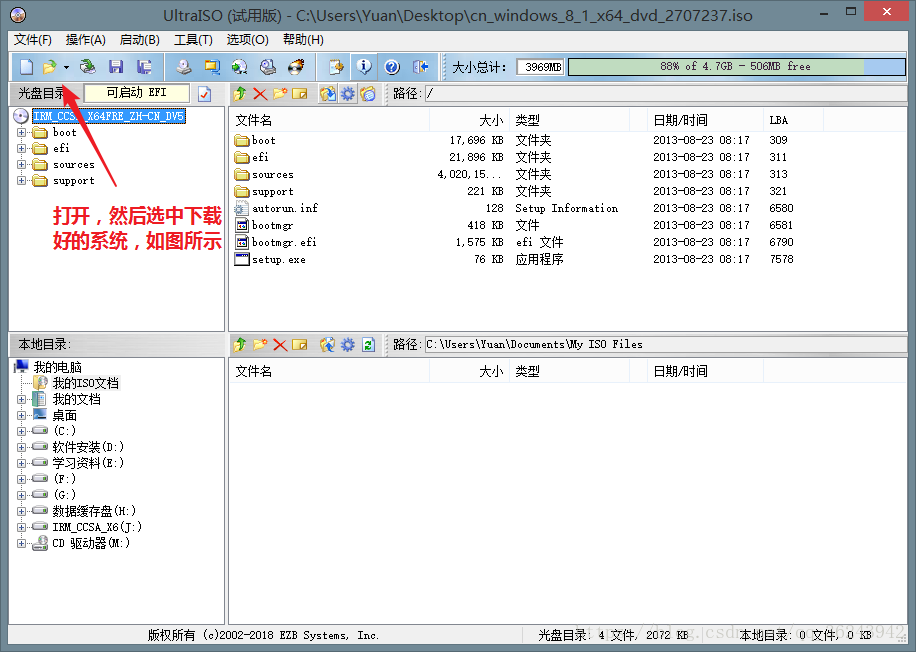Sort local files by 类型 column header
916x652 pixels.
pos(570,372)
